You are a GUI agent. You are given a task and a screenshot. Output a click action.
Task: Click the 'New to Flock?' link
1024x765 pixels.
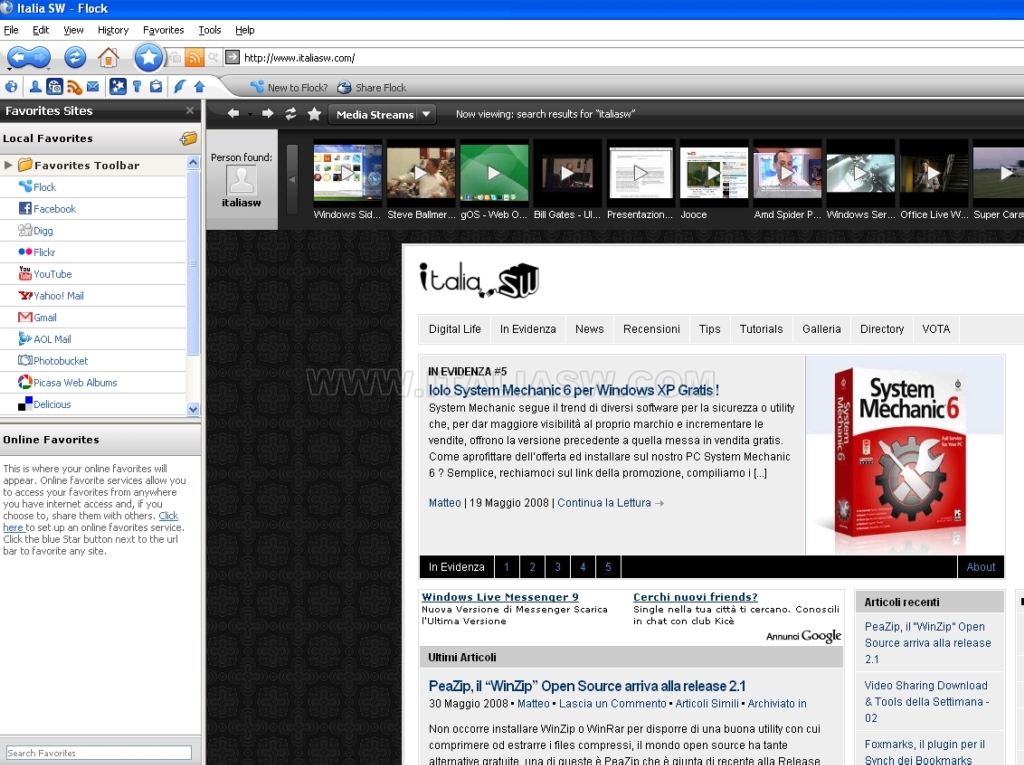coord(289,87)
